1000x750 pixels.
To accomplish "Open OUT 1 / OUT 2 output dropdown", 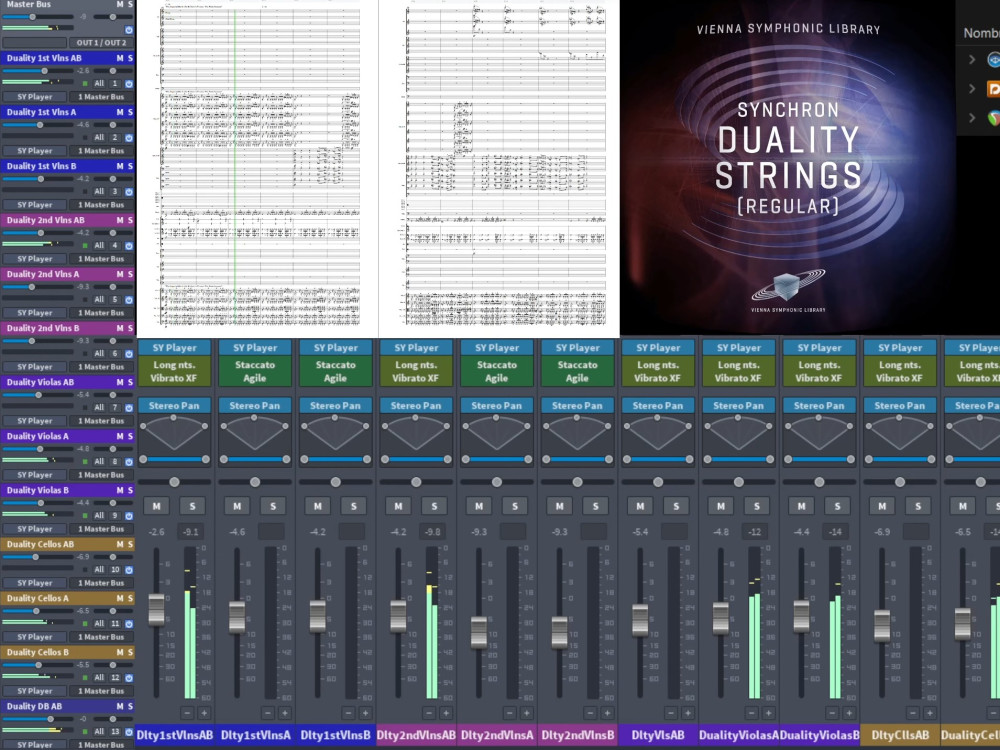I will tap(101, 43).
